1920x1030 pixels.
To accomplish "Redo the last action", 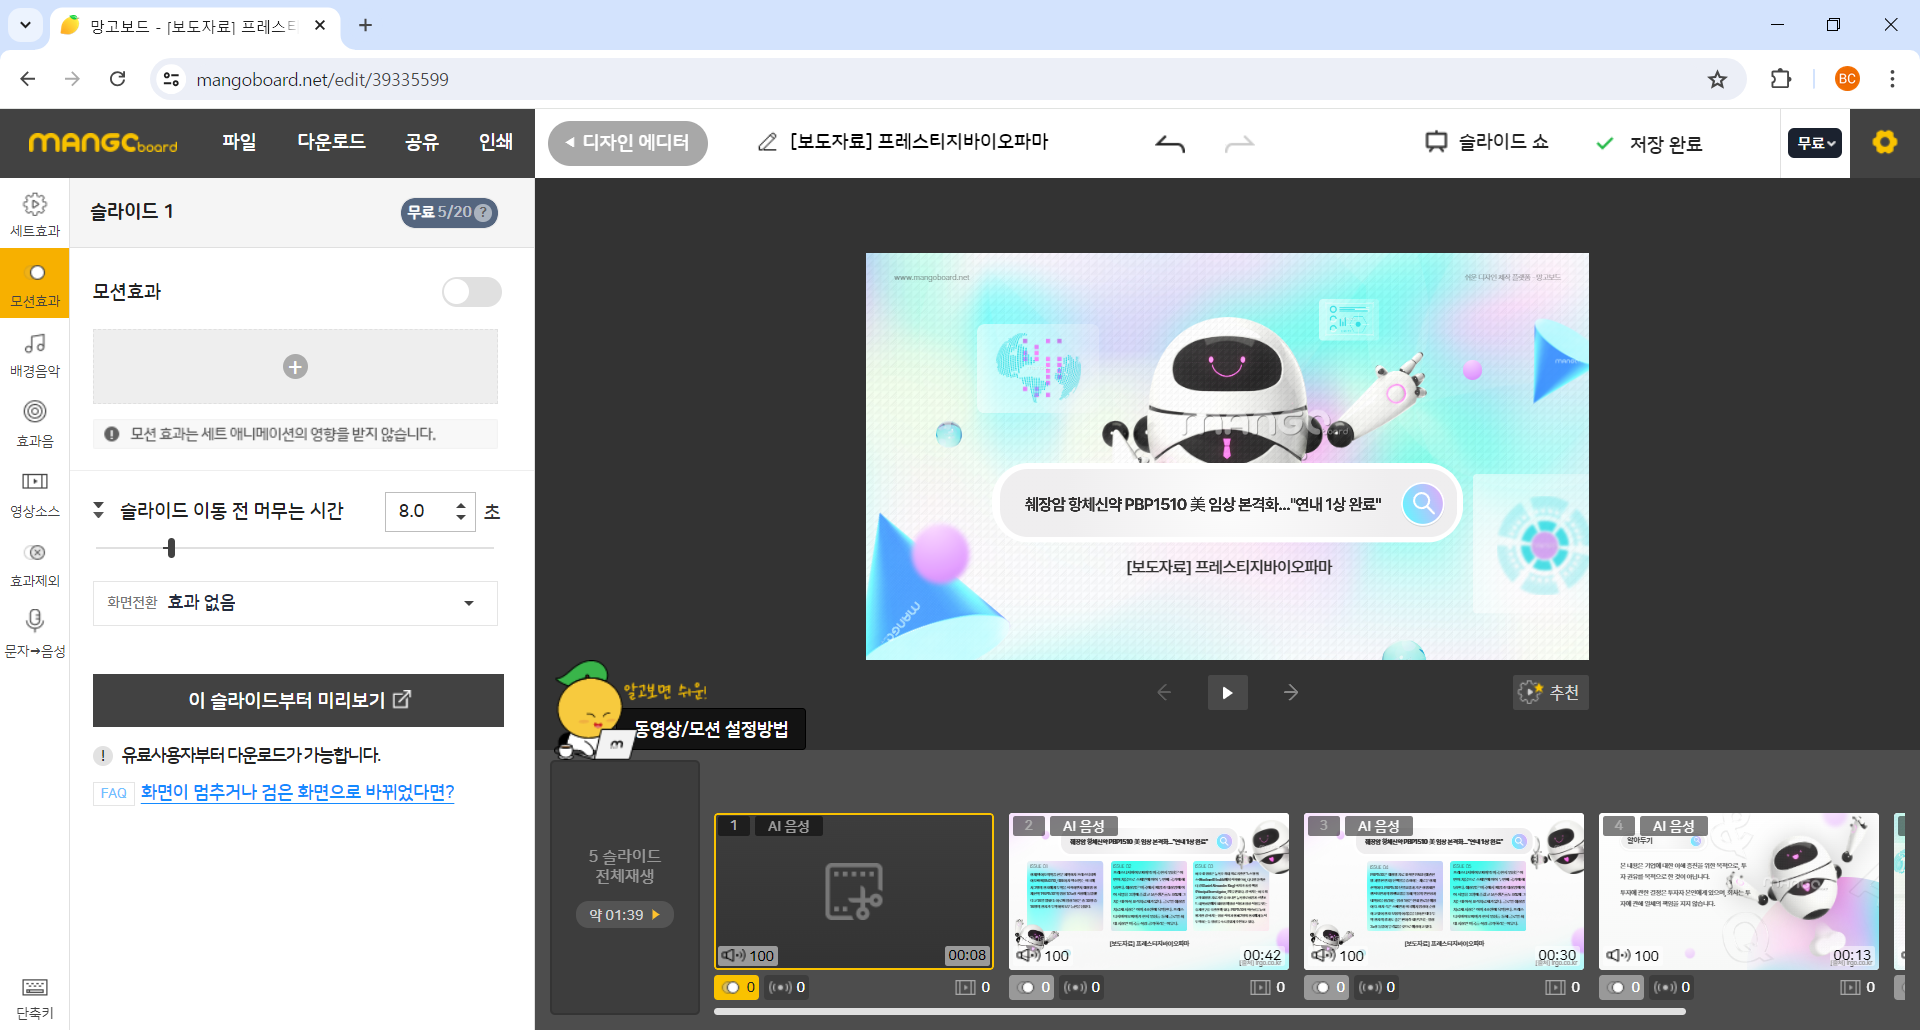I will (x=1239, y=144).
